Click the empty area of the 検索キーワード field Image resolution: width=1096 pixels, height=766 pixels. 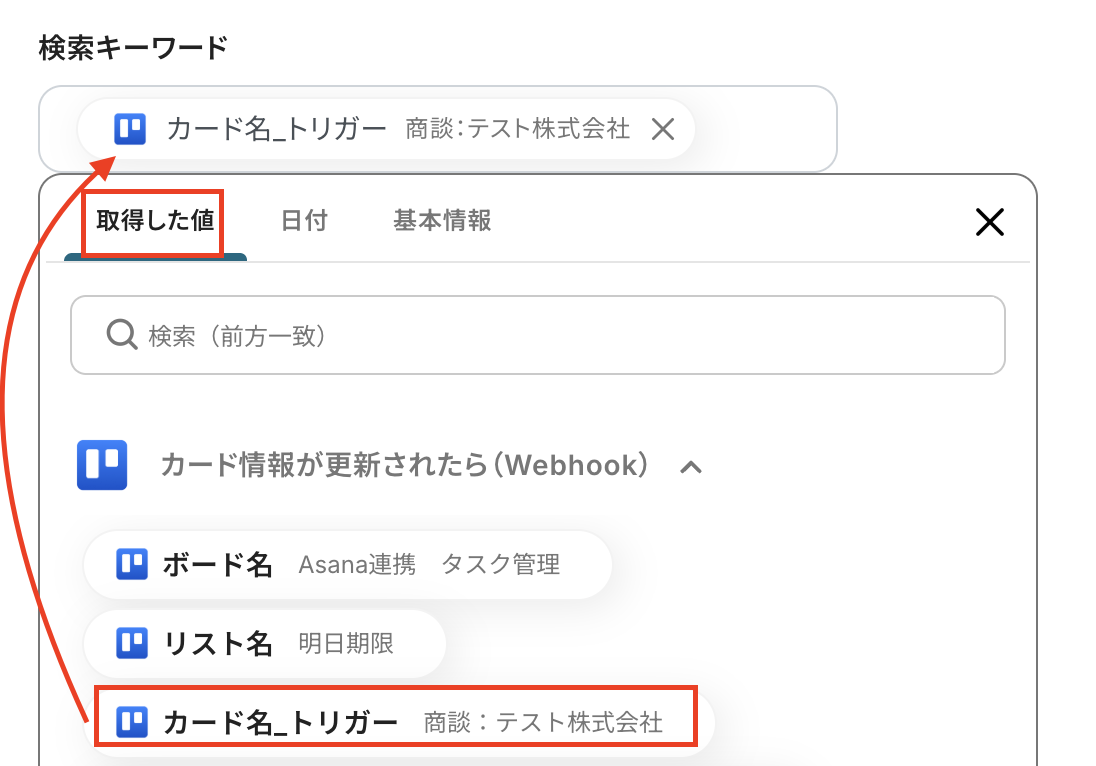(x=765, y=129)
